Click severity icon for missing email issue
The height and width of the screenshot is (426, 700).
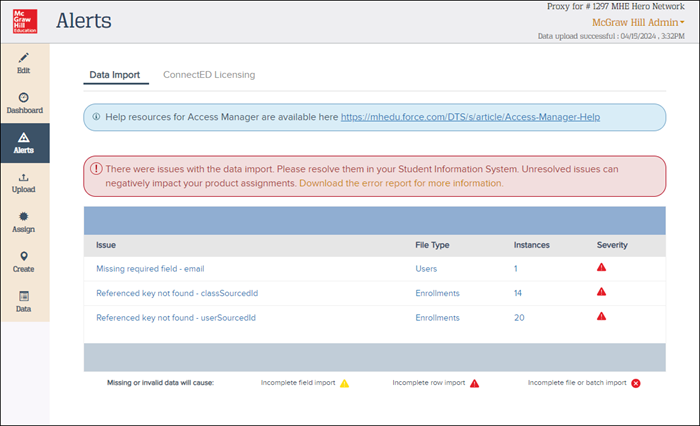pyautogui.click(x=602, y=268)
